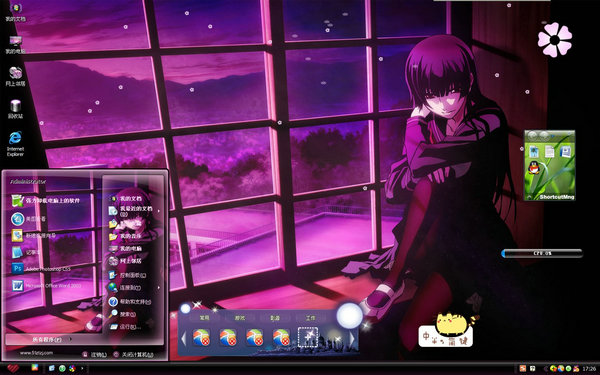Open 运行 run dialog entry
Screen dimensions: 600x375
coord(126,327)
